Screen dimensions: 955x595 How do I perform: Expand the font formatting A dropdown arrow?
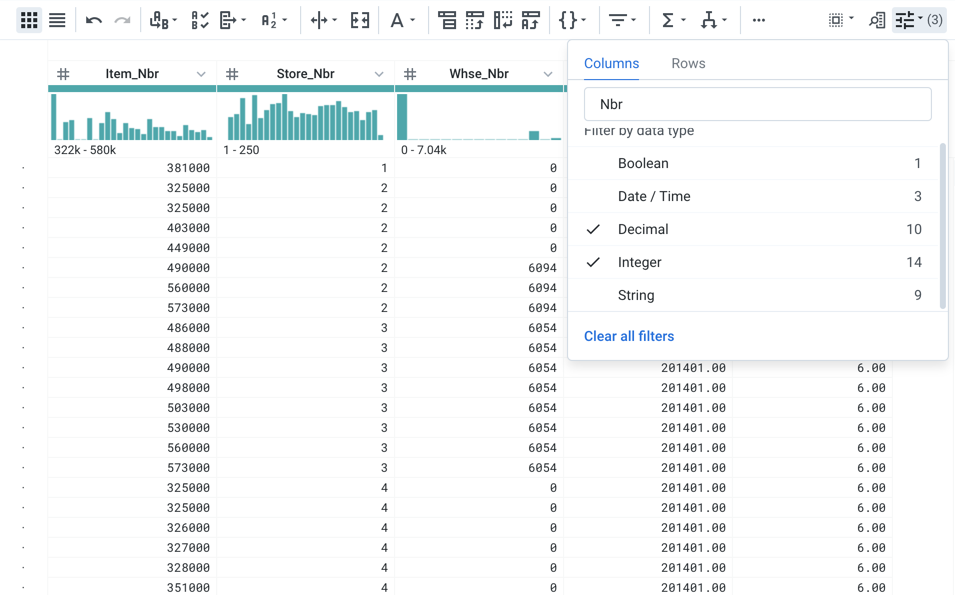[412, 19]
